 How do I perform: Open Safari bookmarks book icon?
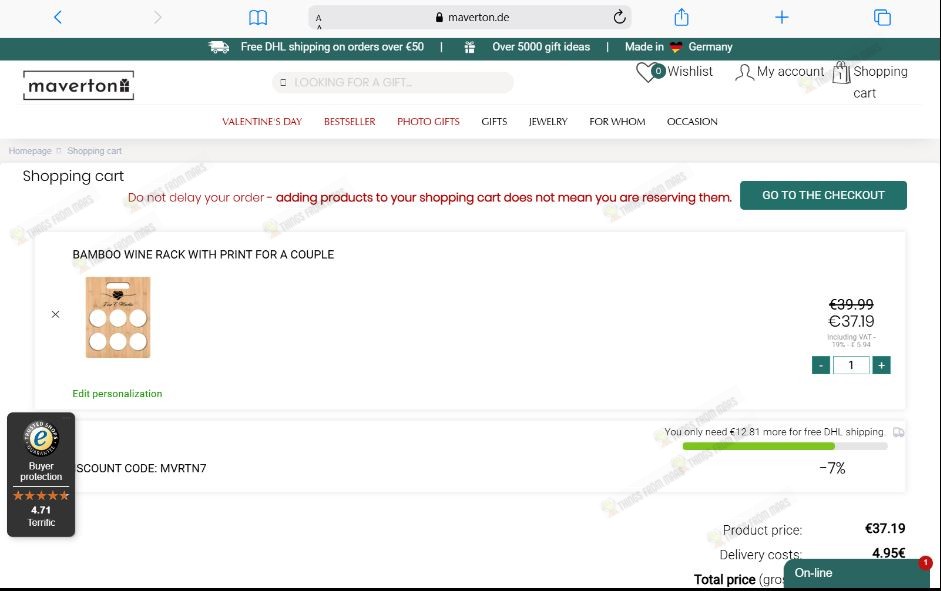point(258,17)
